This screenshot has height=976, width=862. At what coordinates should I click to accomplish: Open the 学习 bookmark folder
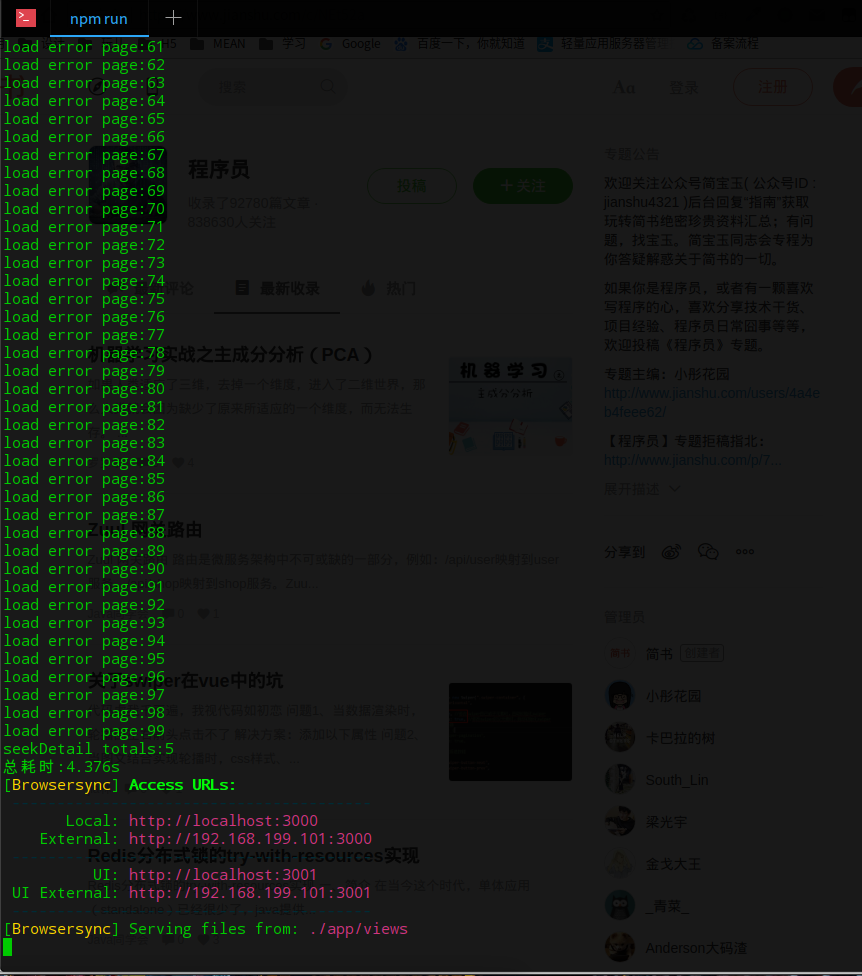coord(283,44)
